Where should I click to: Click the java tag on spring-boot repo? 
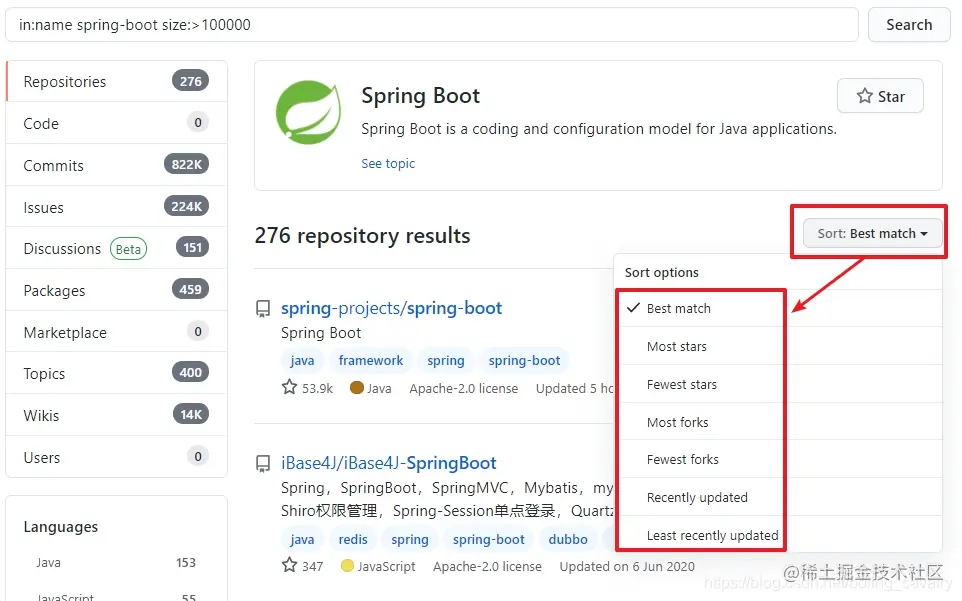302,361
